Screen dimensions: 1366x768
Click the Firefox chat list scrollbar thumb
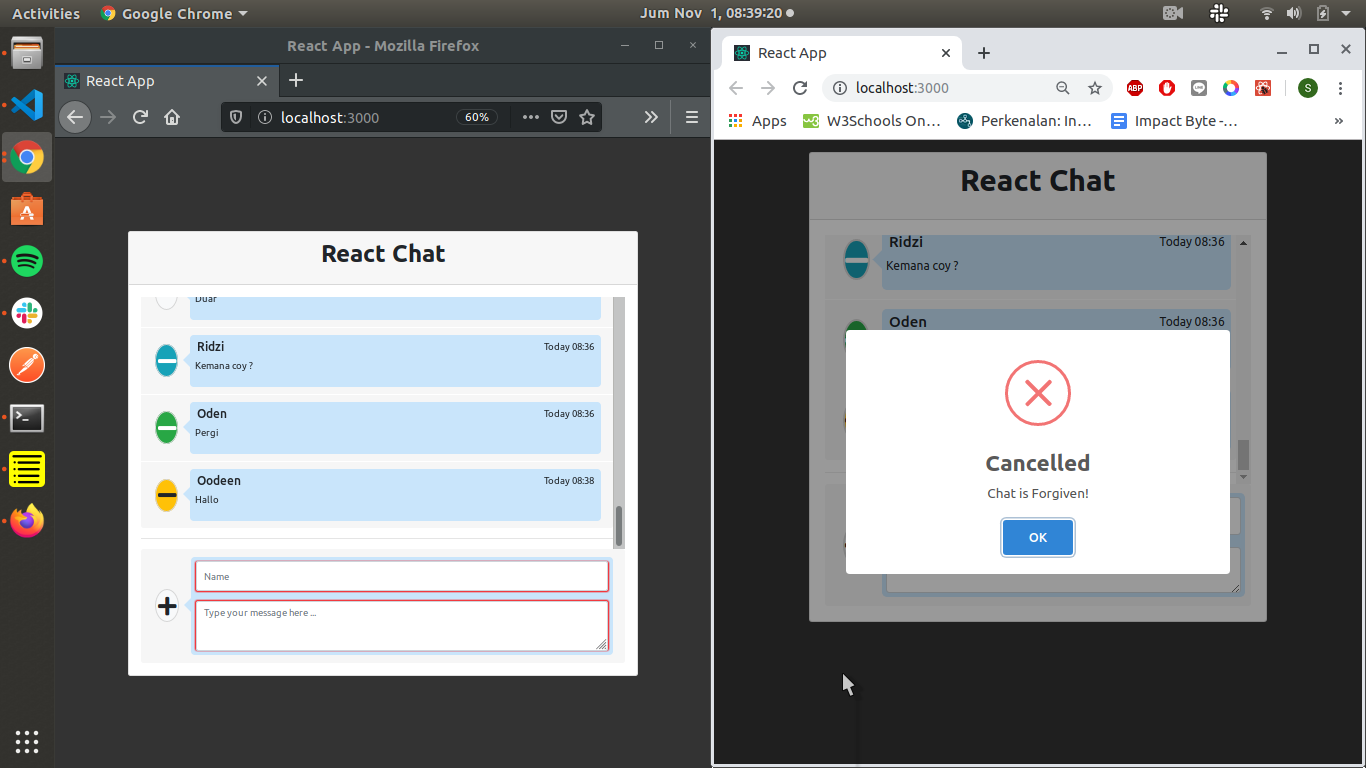tap(619, 526)
